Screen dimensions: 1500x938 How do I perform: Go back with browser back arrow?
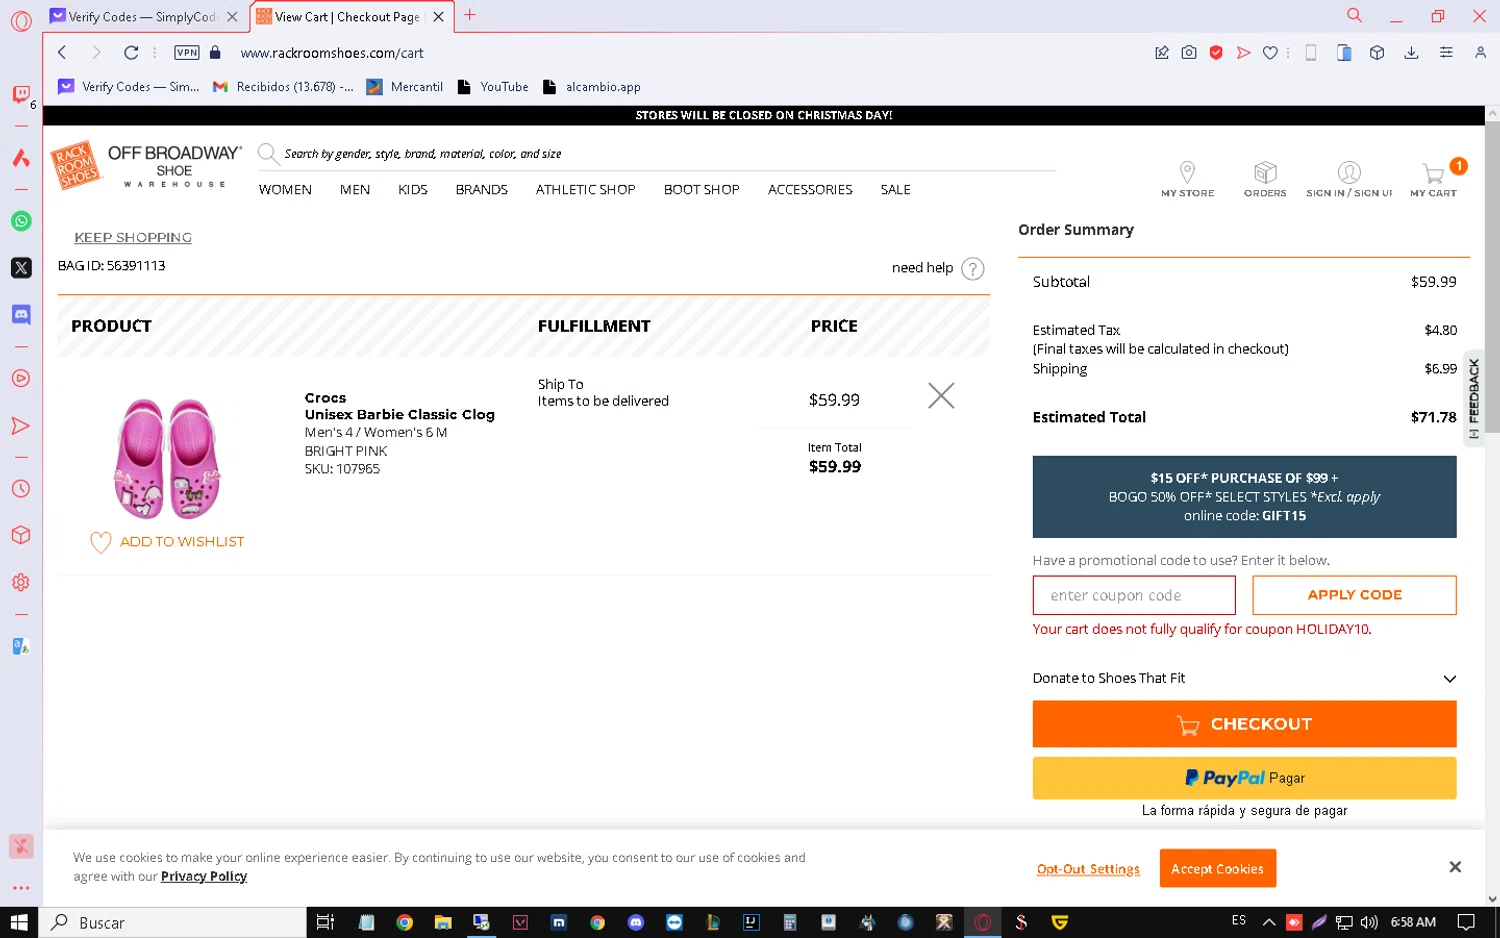(62, 52)
